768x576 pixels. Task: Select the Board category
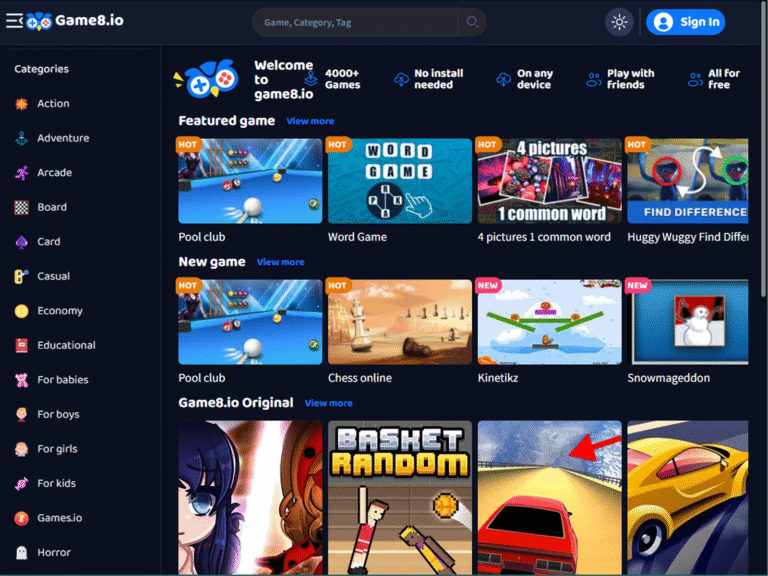[52, 207]
